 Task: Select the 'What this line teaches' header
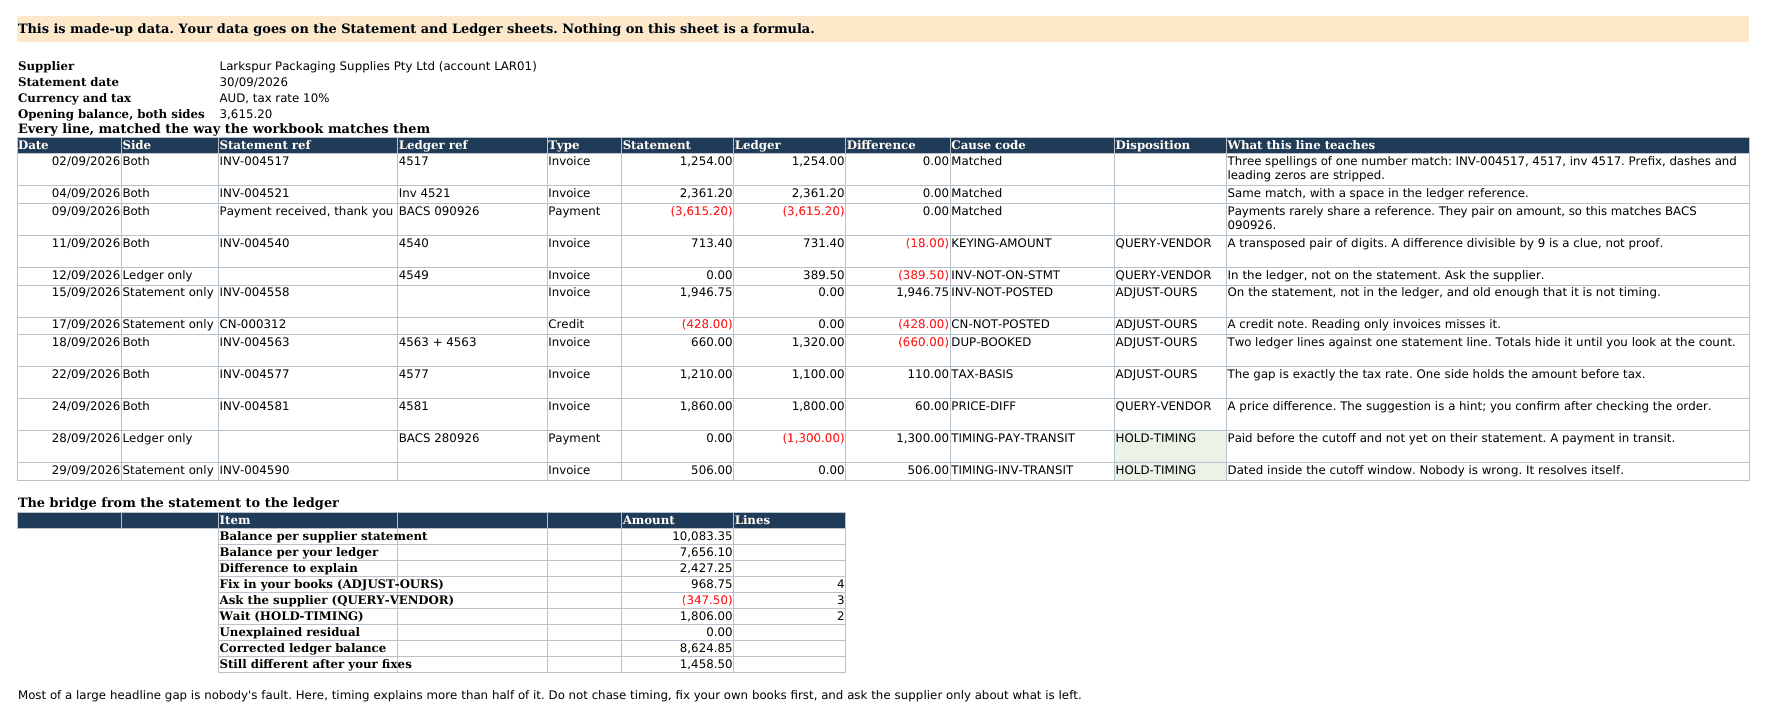point(1487,145)
